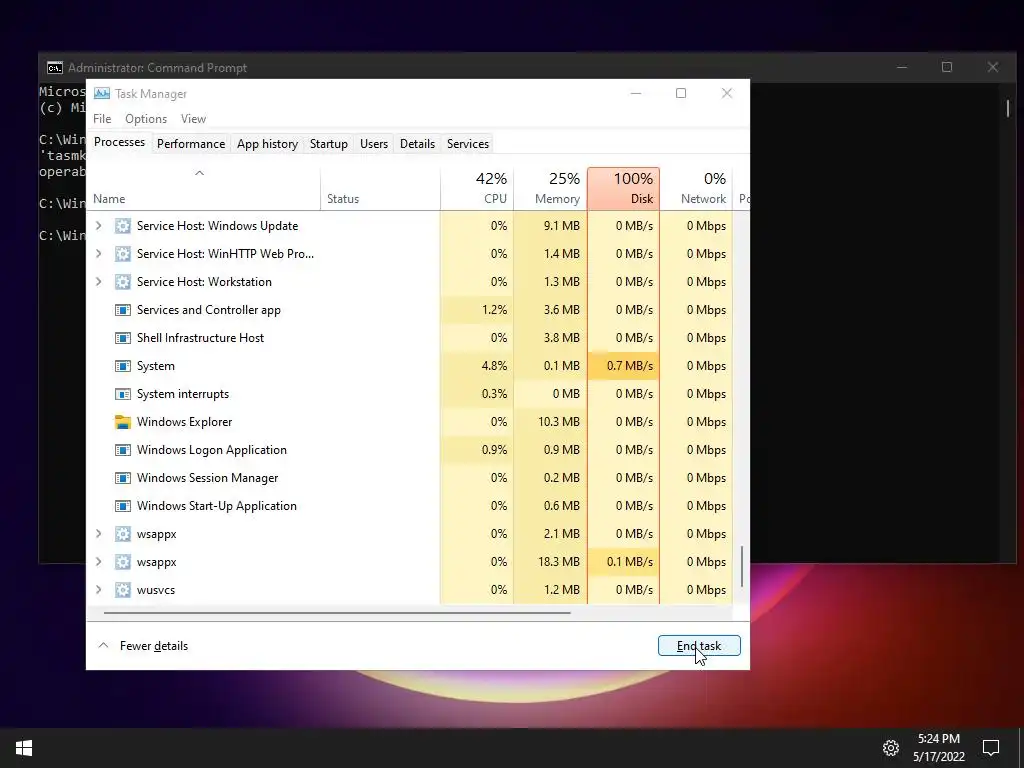Select the Shell Infrastructure Host row name
Screen dimensions: 1024x768
[x=200, y=338]
